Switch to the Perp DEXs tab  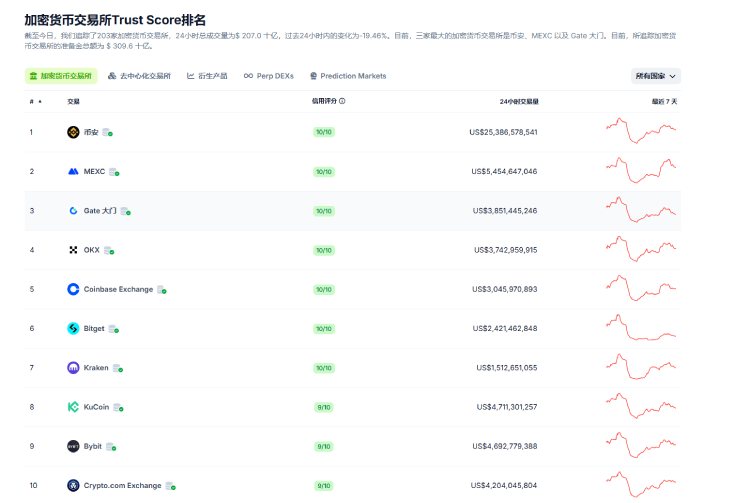click(271, 76)
